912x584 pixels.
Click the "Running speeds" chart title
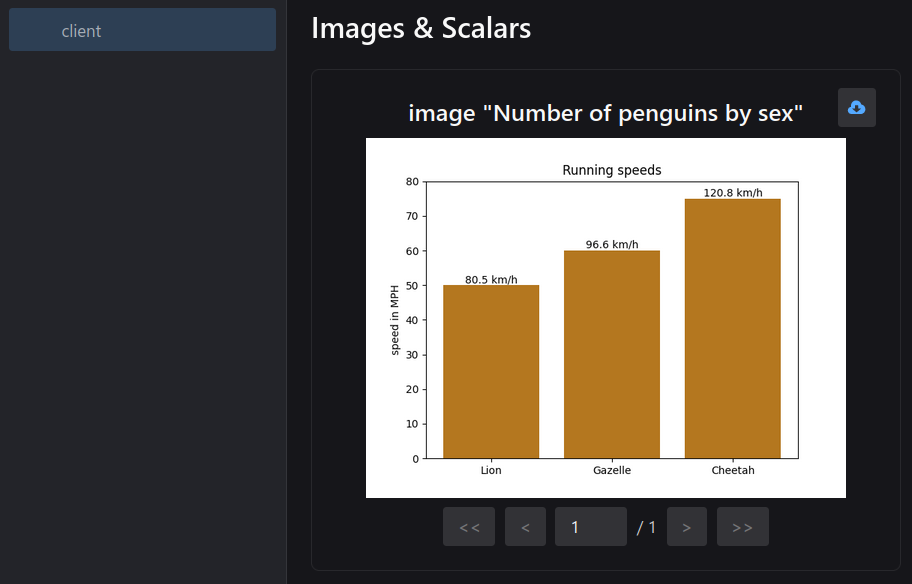(x=612, y=170)
